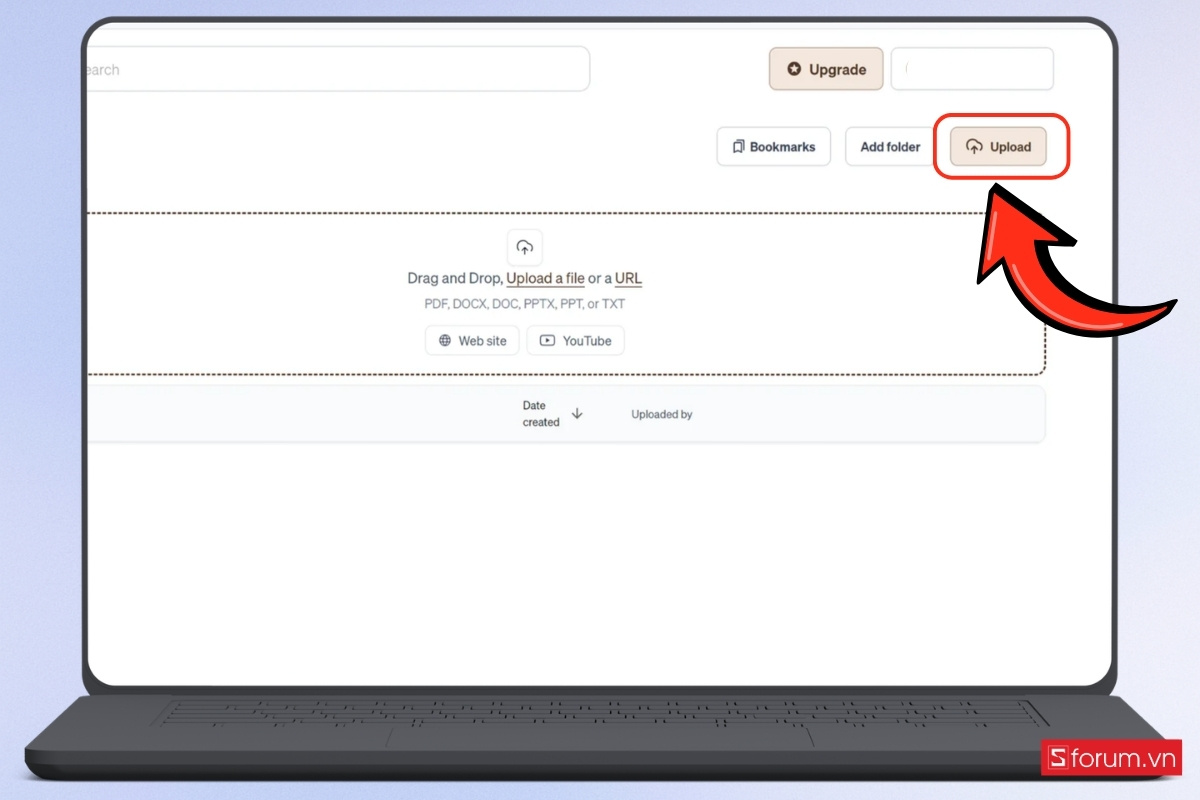Choose the YouTube option
The image size is (1200, 800).
pos(576,341)
